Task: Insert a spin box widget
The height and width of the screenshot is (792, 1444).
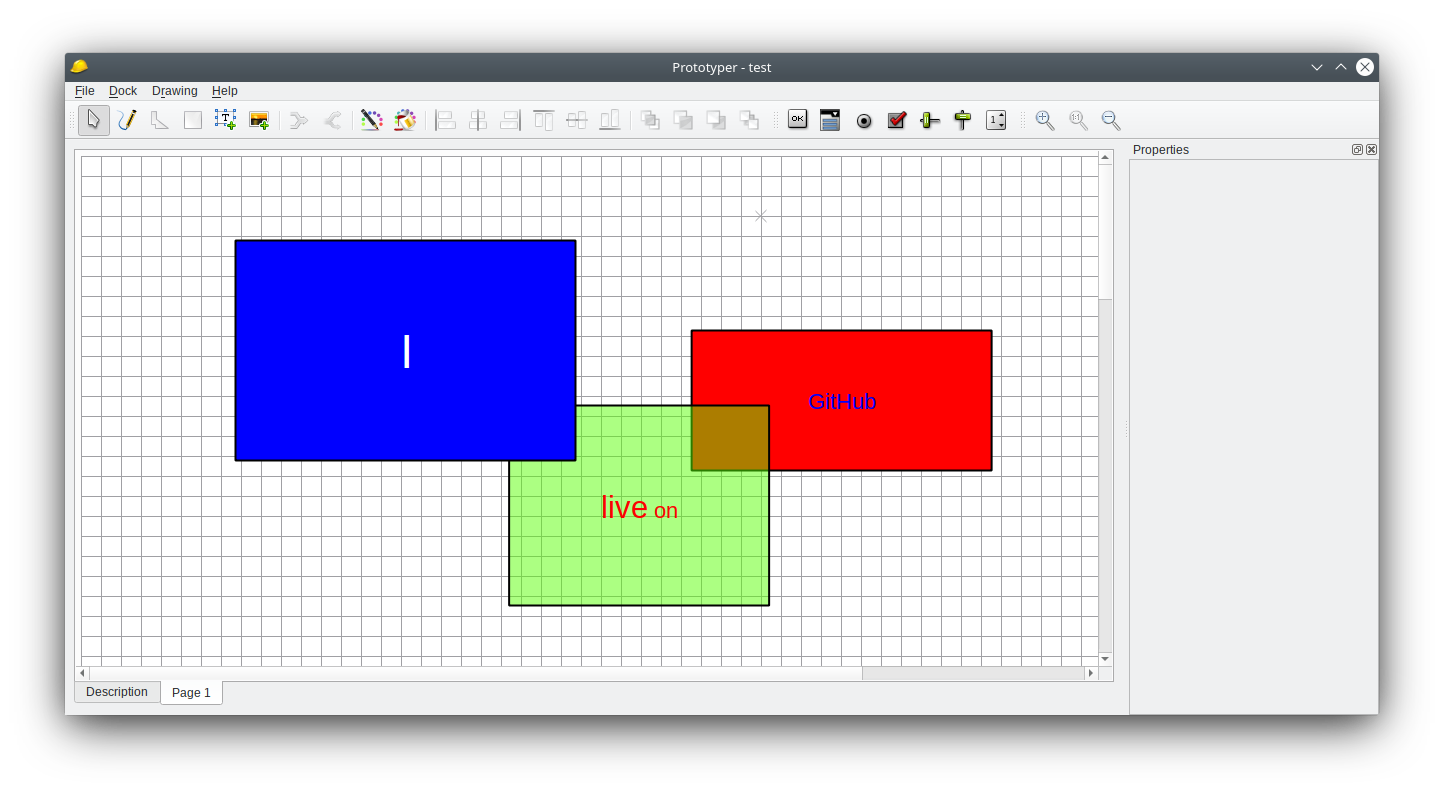Action: pyautogui.click(x=996, y=120)
